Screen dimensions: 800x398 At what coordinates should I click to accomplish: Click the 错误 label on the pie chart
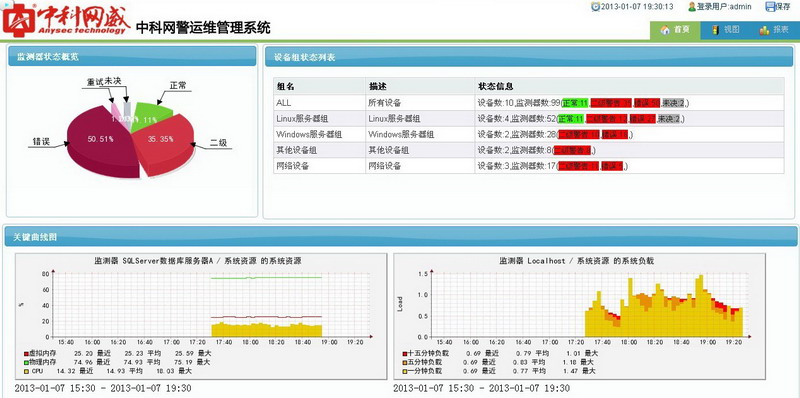(40, 141)
